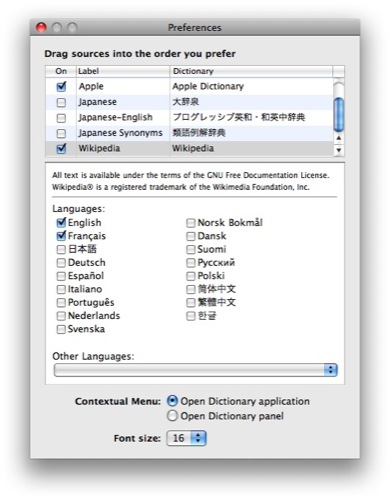This screenshot has height=500, width=390.
Task: Enable the 简体中文 language checkbox
Action: tap(191, 289)
